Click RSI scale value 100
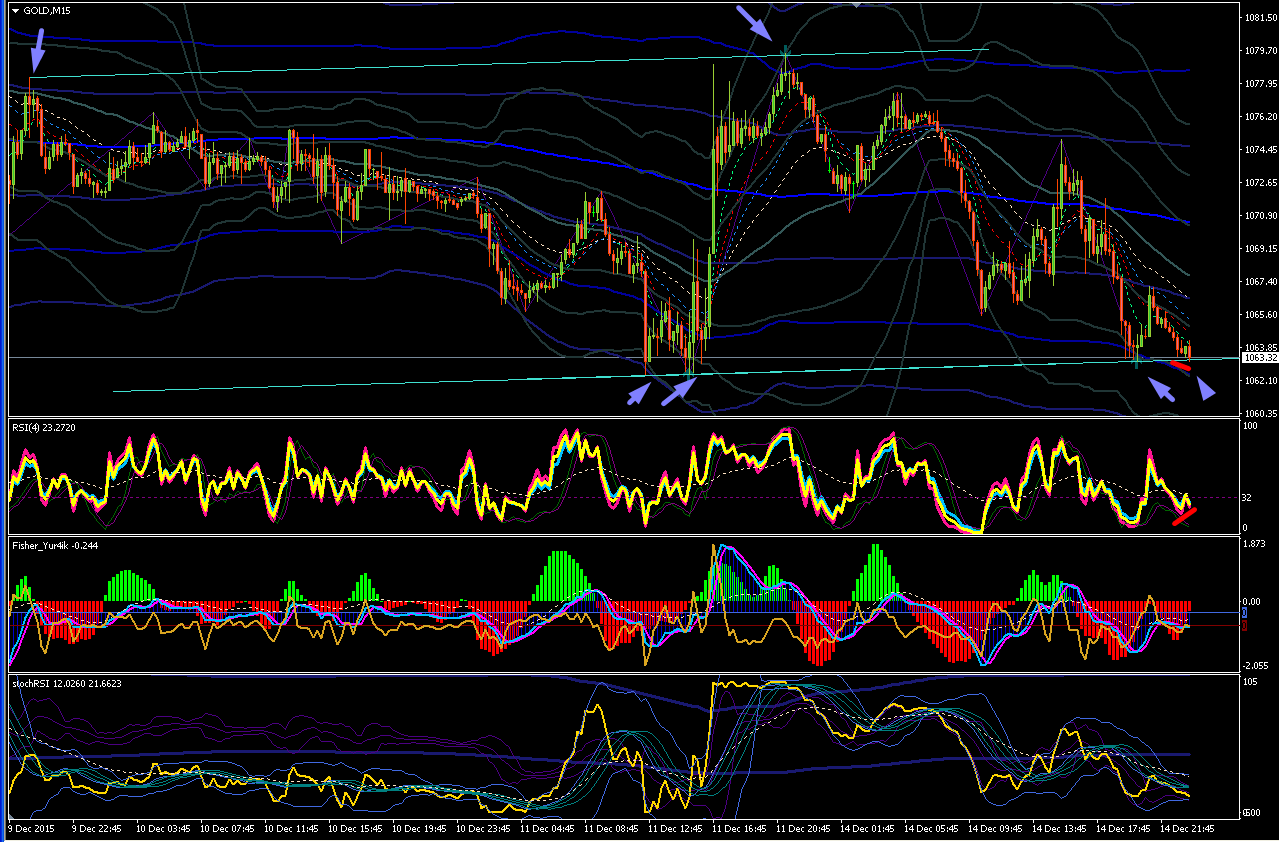The image size is (1279, 842). tap(1251, 426)
